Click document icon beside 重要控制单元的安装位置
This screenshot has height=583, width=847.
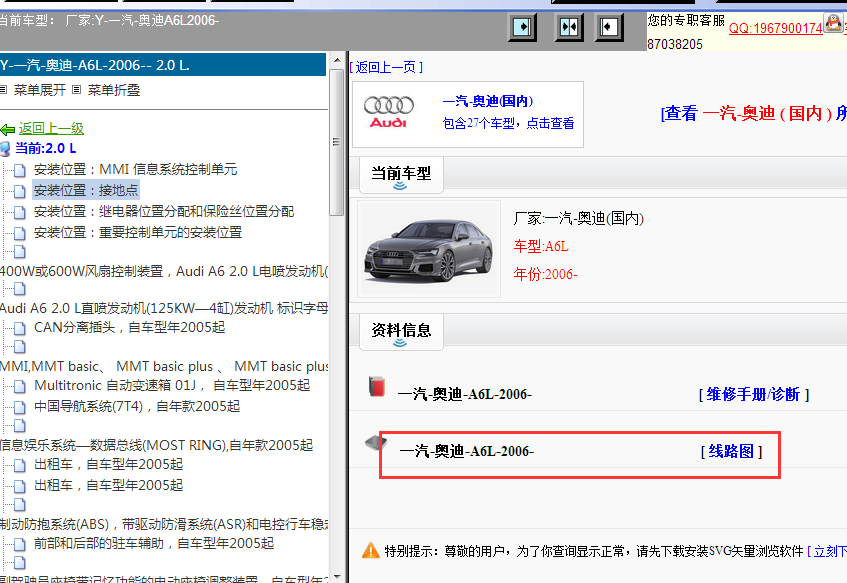pyautogui.click(x=19, y=233)
